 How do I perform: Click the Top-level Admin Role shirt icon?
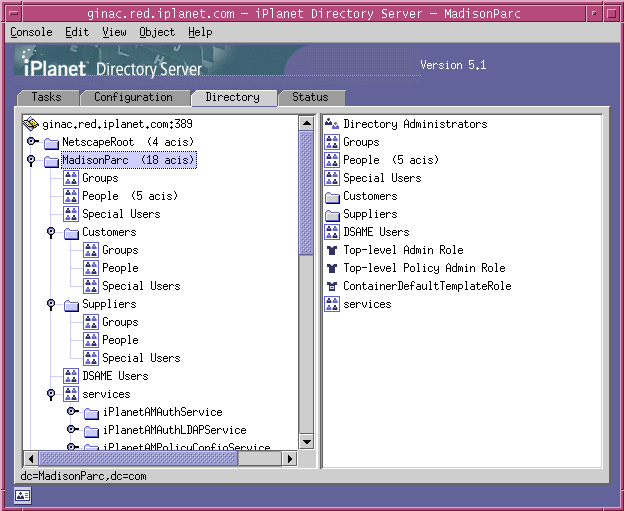(332, 250)
